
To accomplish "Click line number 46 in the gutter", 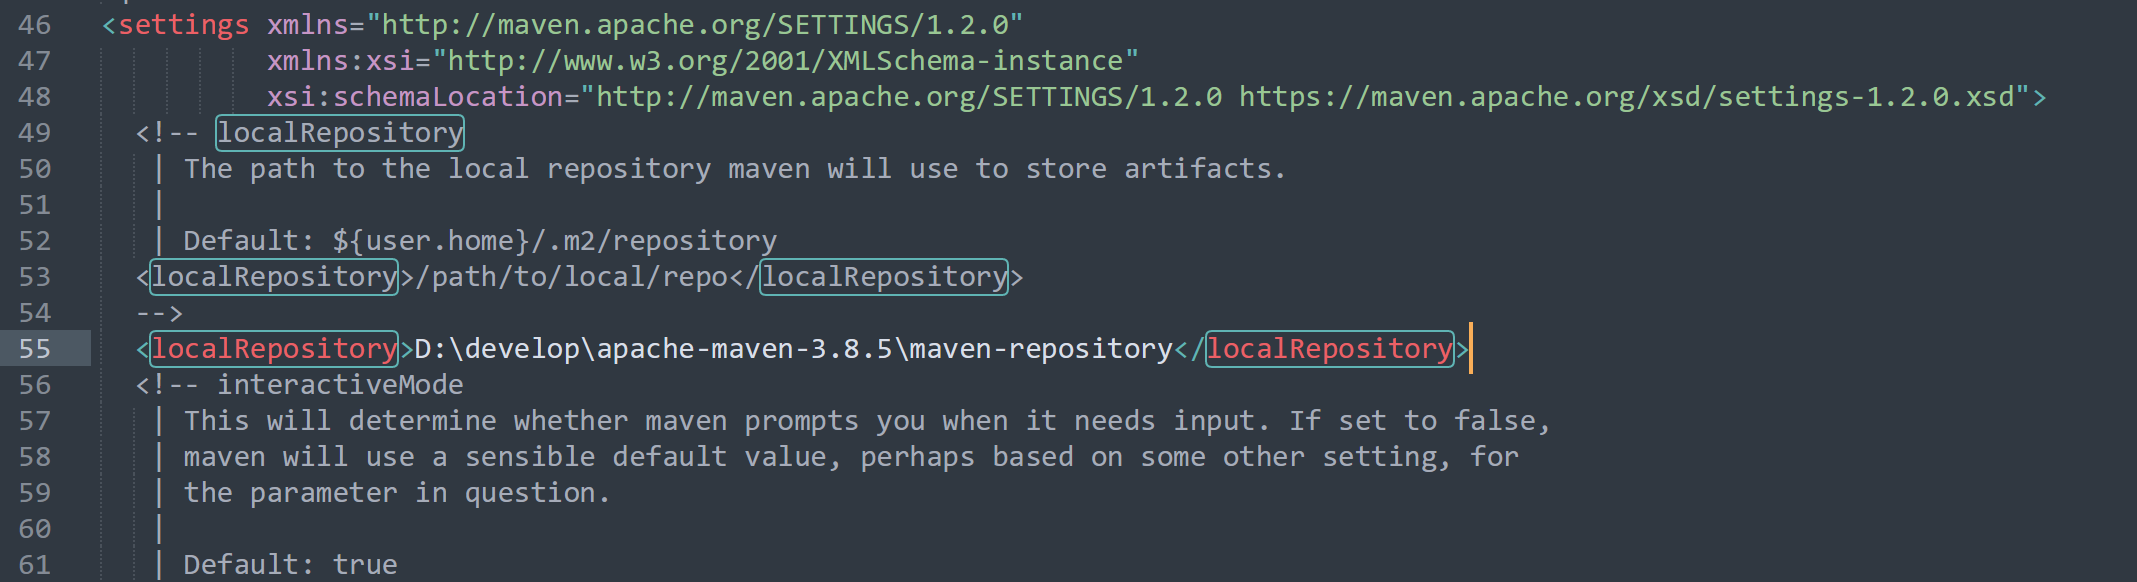I will (x=34, y=25).
